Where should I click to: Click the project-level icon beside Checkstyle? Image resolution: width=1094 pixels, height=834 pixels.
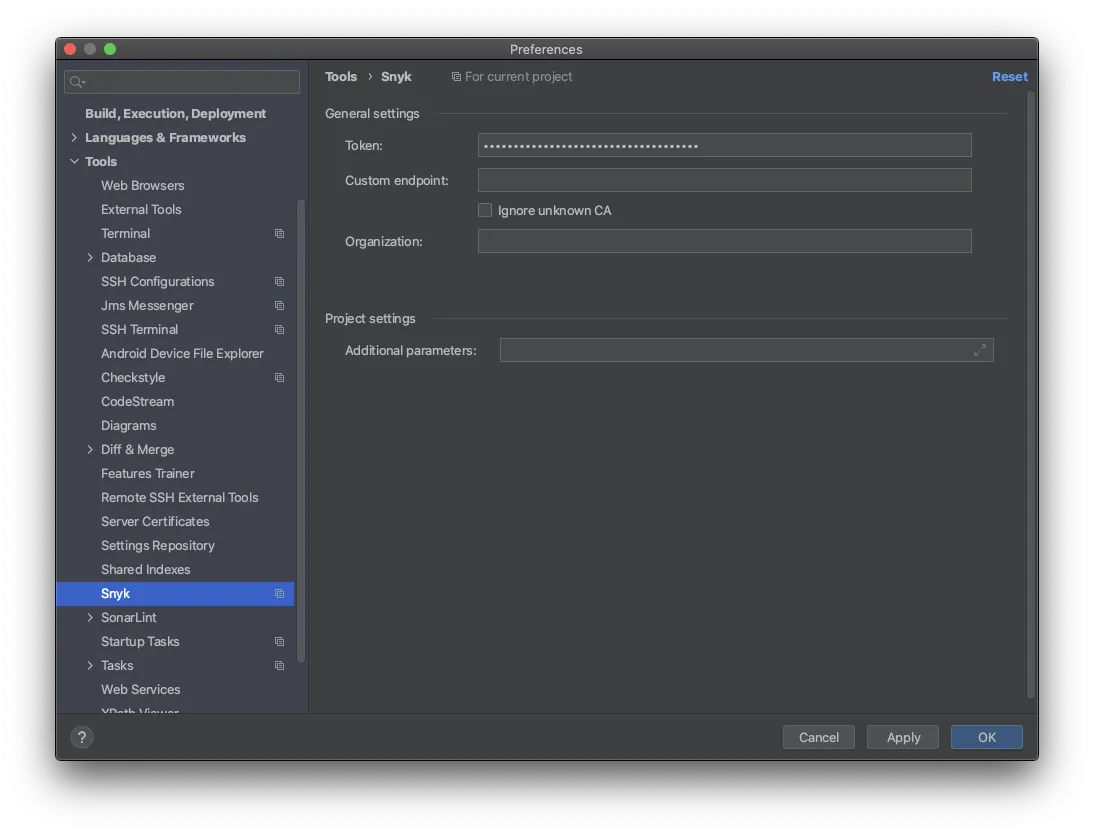click(x=280, y=378)
